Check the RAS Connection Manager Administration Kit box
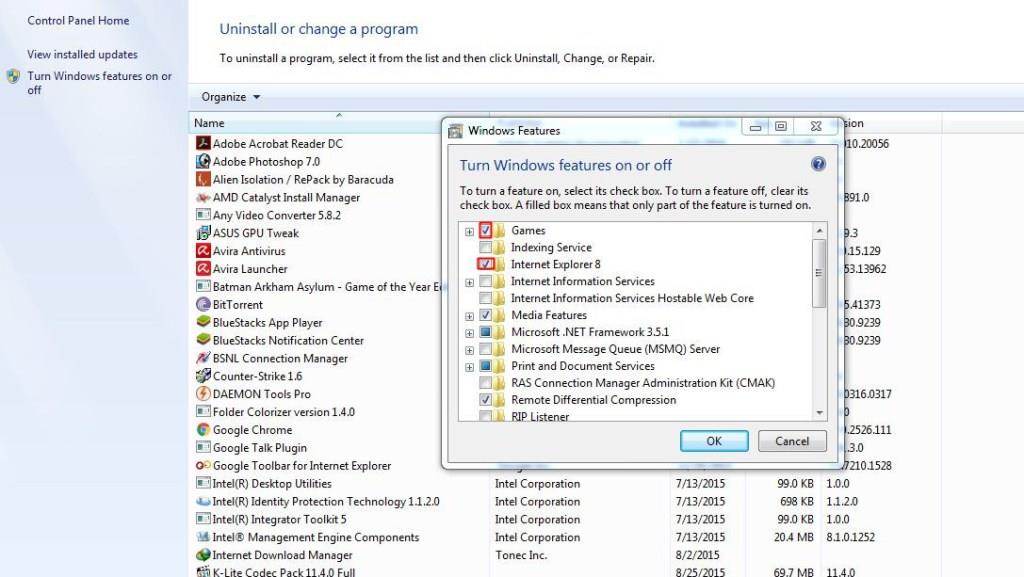Screen dimensions: 1024x577 [485, 382]
